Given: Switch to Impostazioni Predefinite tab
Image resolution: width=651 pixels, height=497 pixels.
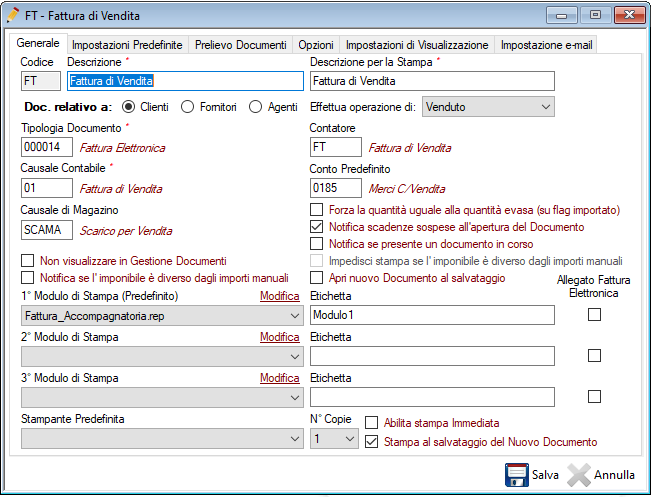Looking at the screenshot, I should click(126, 45).
